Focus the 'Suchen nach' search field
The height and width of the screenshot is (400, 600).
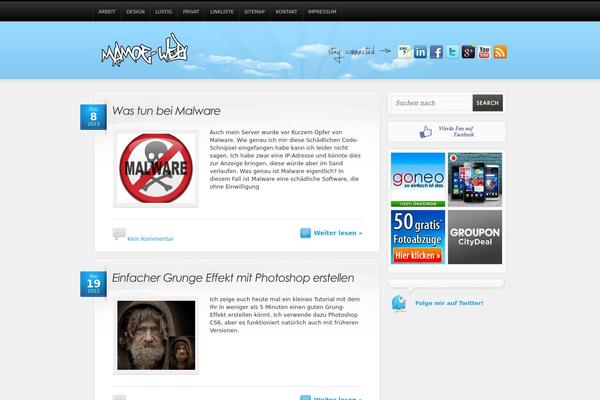431,103
